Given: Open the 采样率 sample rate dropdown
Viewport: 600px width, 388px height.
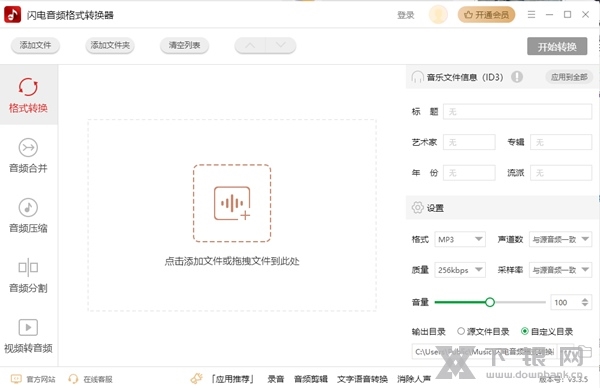Looking at the screenshot, I should pos(561,270).
